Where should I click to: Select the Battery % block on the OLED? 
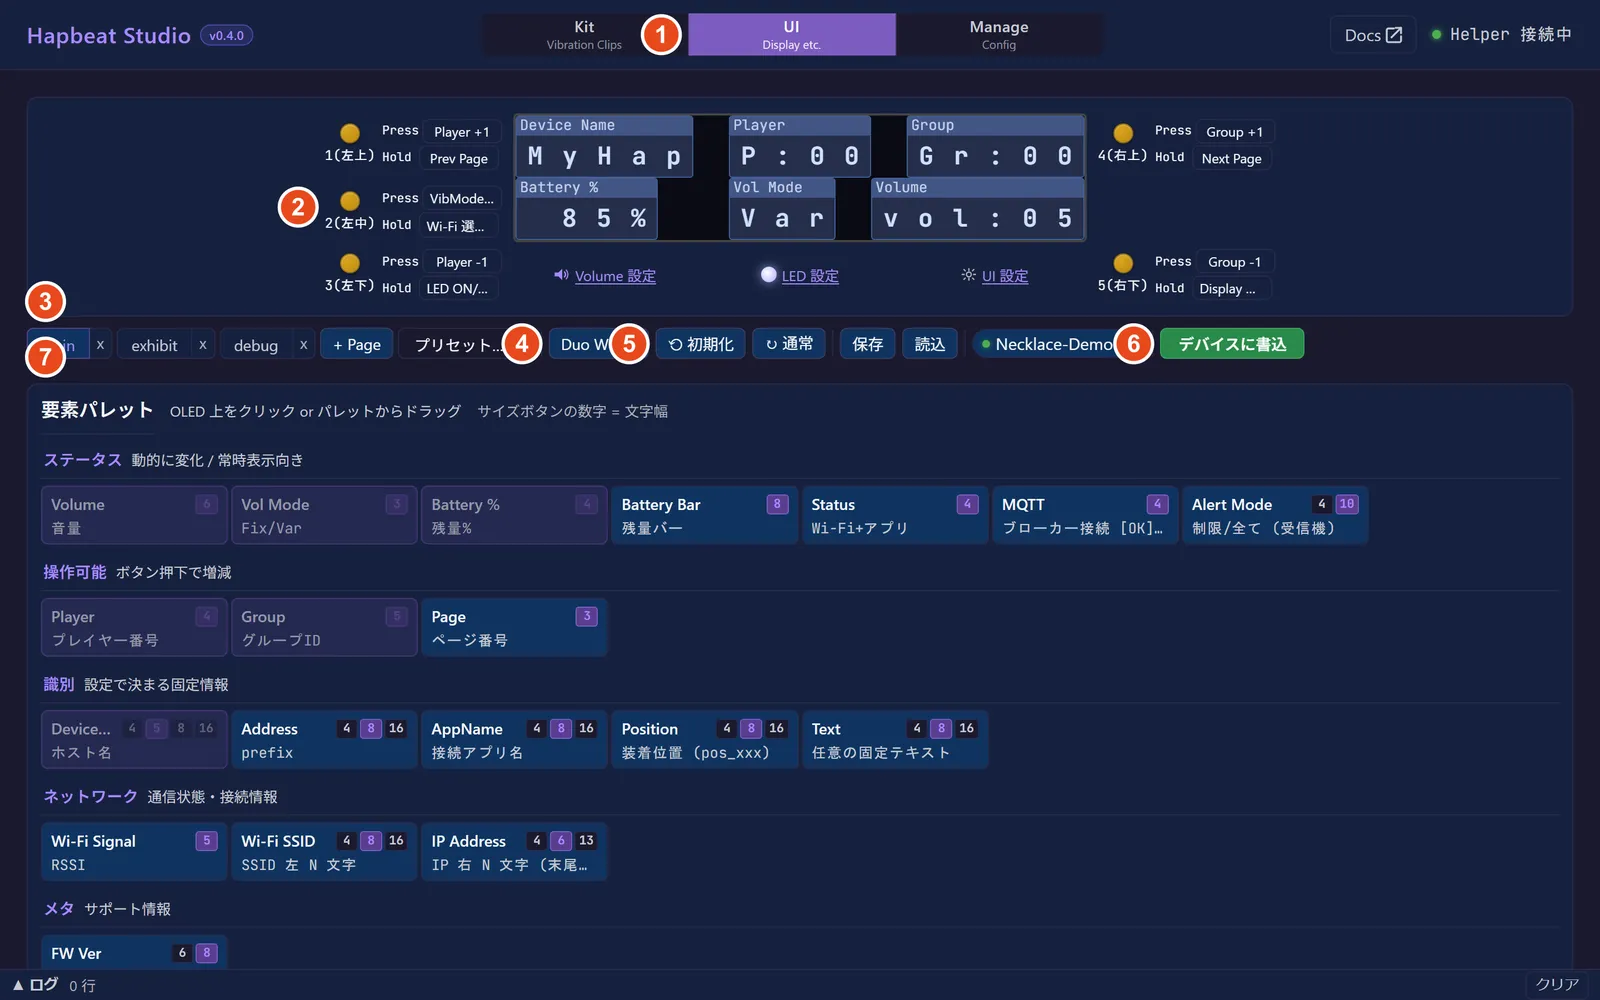click(586, 208)
